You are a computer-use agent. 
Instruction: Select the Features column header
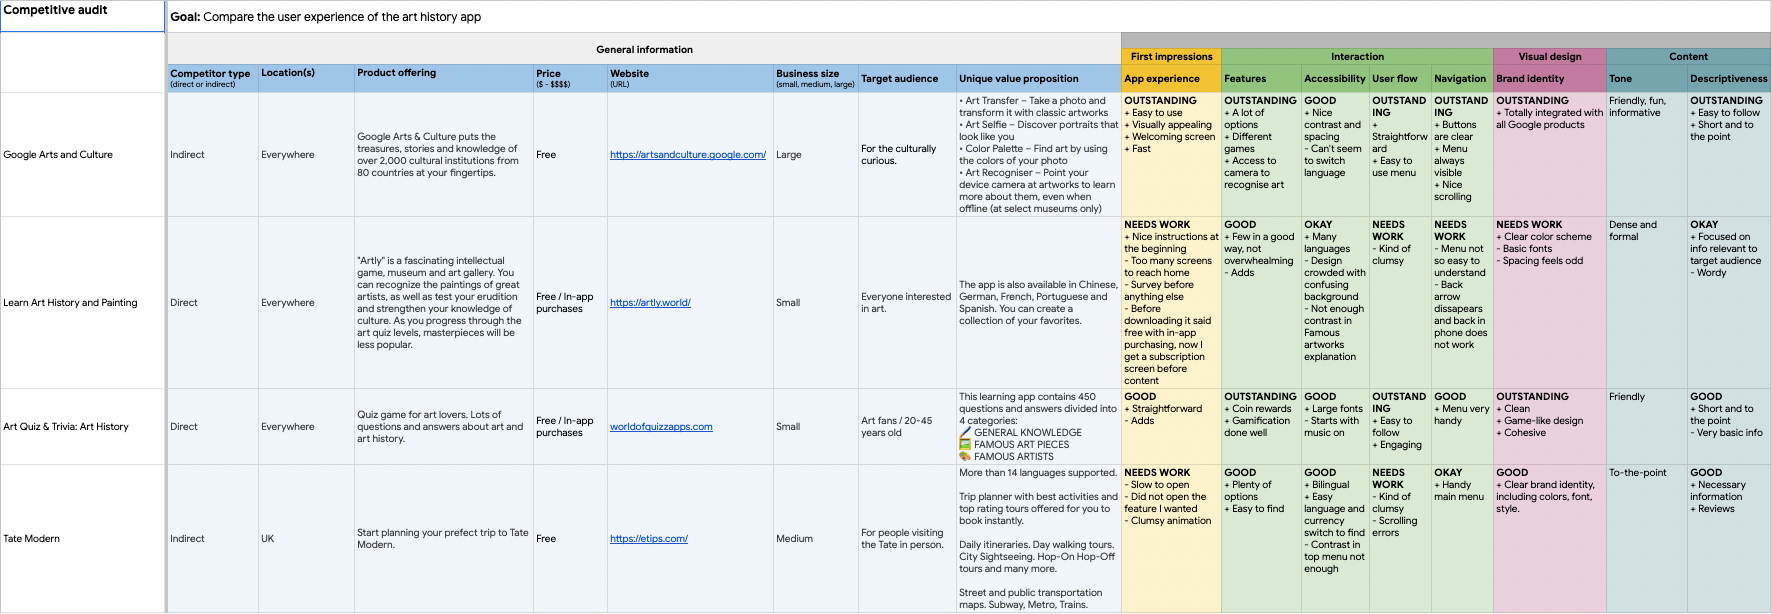1261,79
